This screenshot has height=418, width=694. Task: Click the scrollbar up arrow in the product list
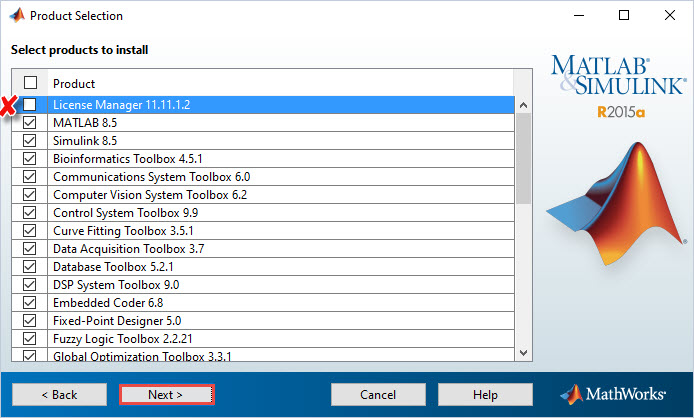[x=523, y=105]
